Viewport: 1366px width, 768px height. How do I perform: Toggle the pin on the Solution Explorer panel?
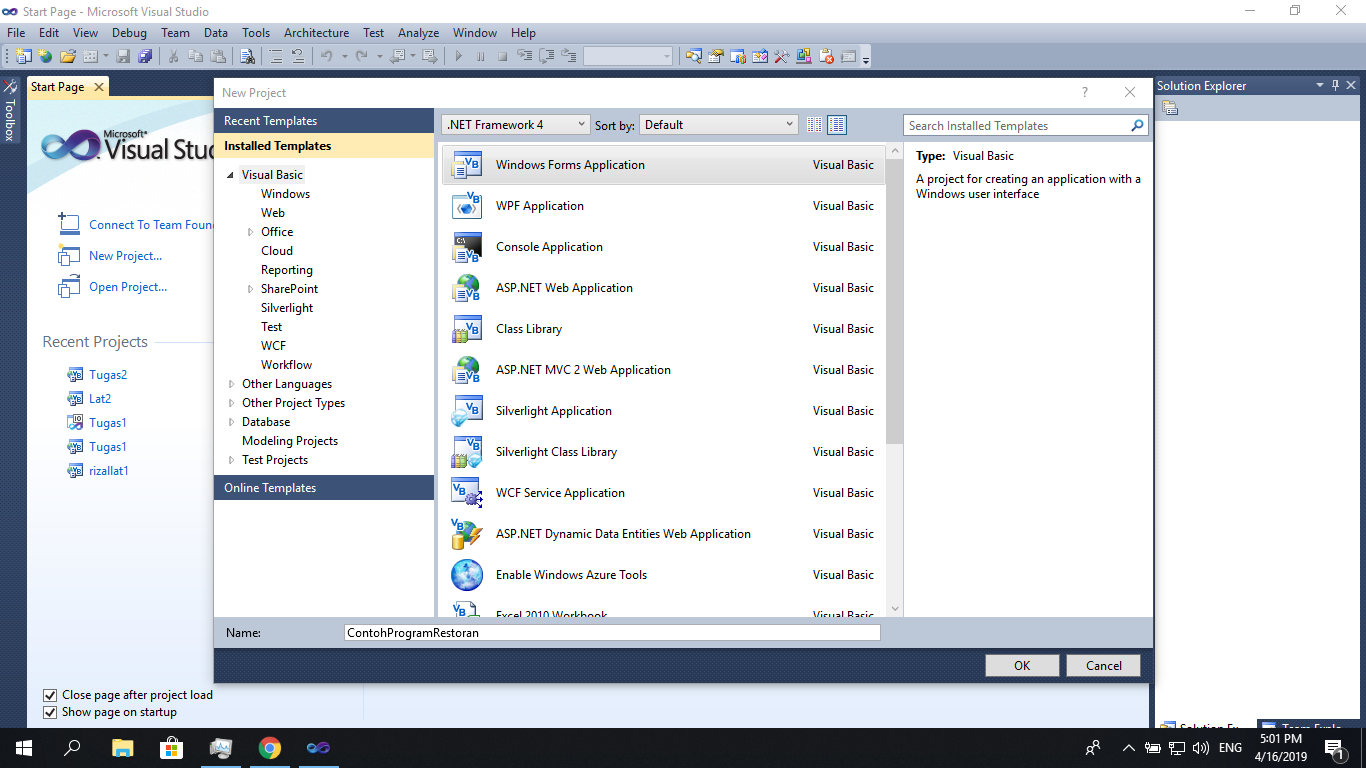click(1335, 85)
